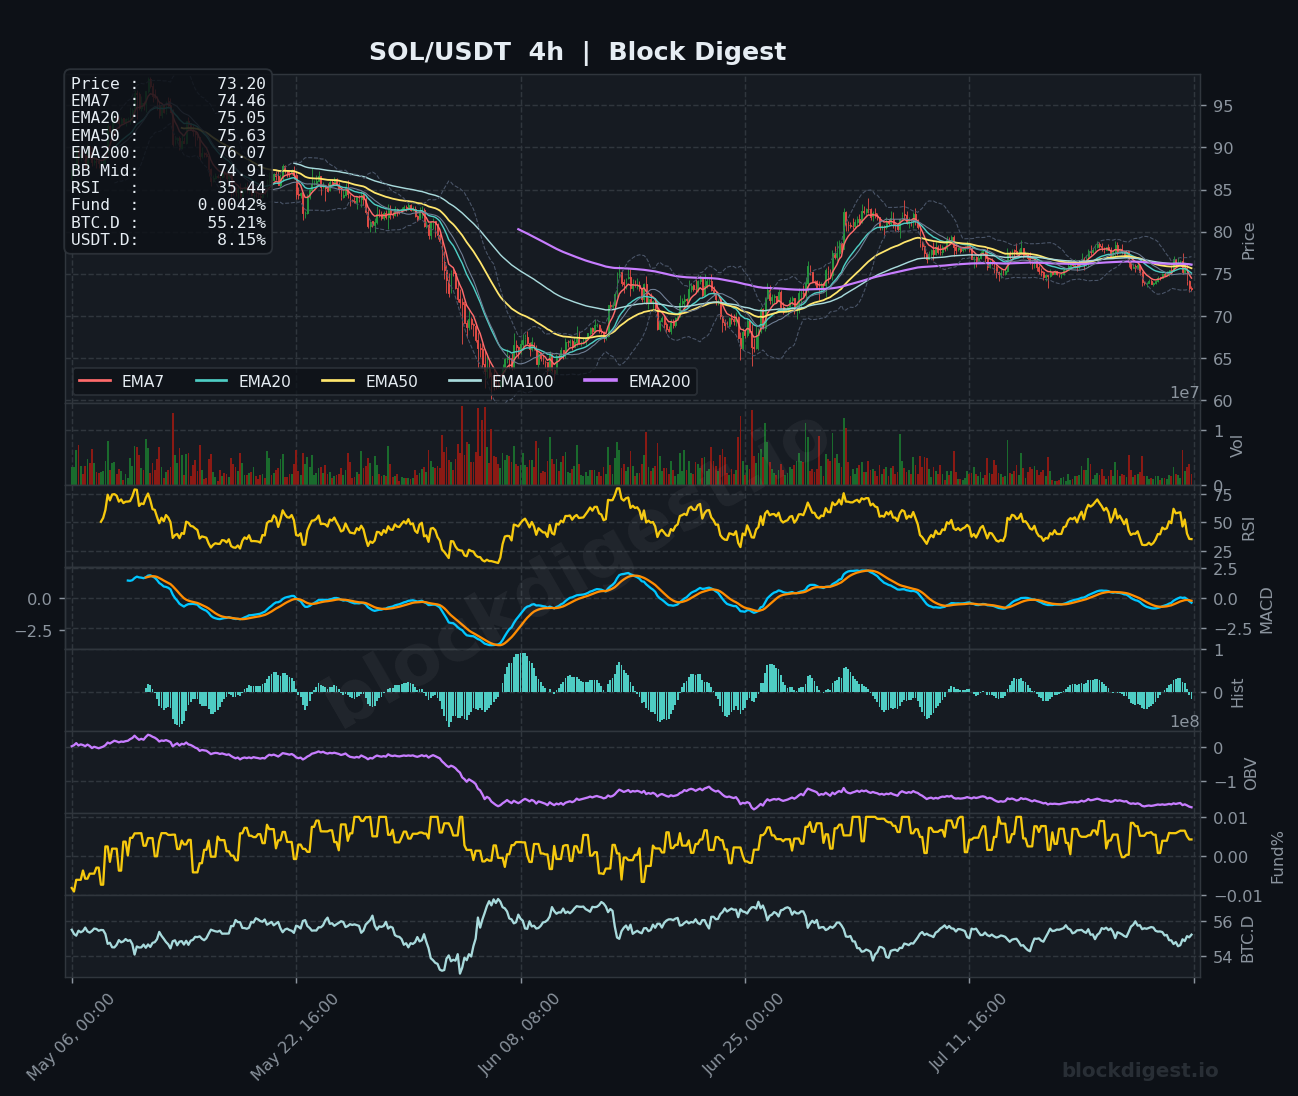Click the RSI axis label on the right
The height and width of the screenshot is (1096, 1298).
click(1248, 528)
